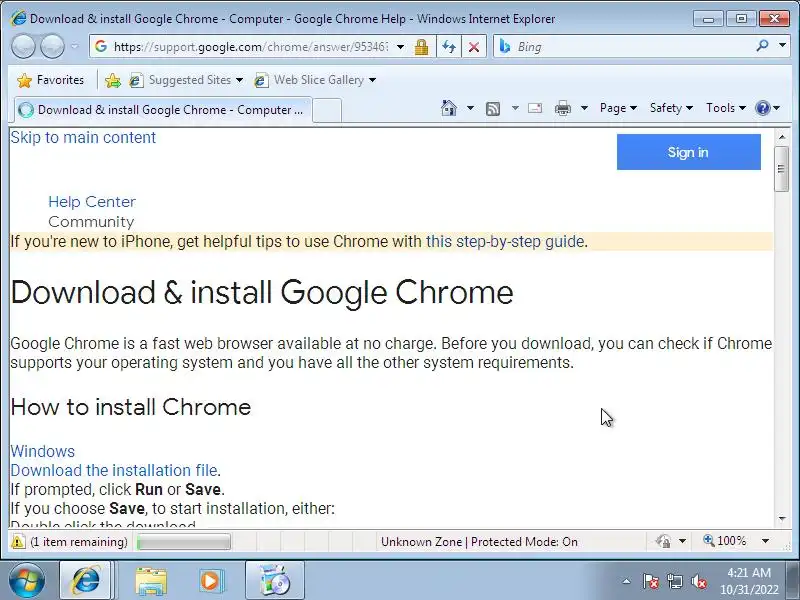Click the Home page icon
800x600 pixels.
(x=448, y=108)
